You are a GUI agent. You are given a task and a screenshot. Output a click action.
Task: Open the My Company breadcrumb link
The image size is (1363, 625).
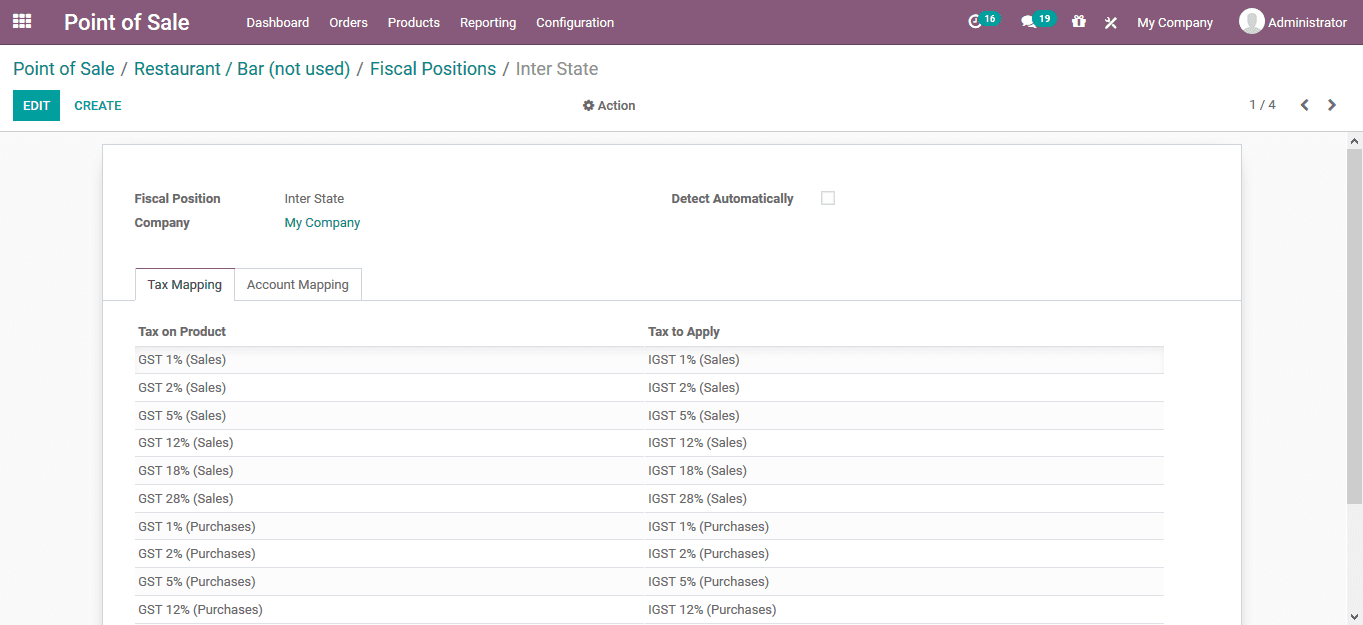pos(322,222)
